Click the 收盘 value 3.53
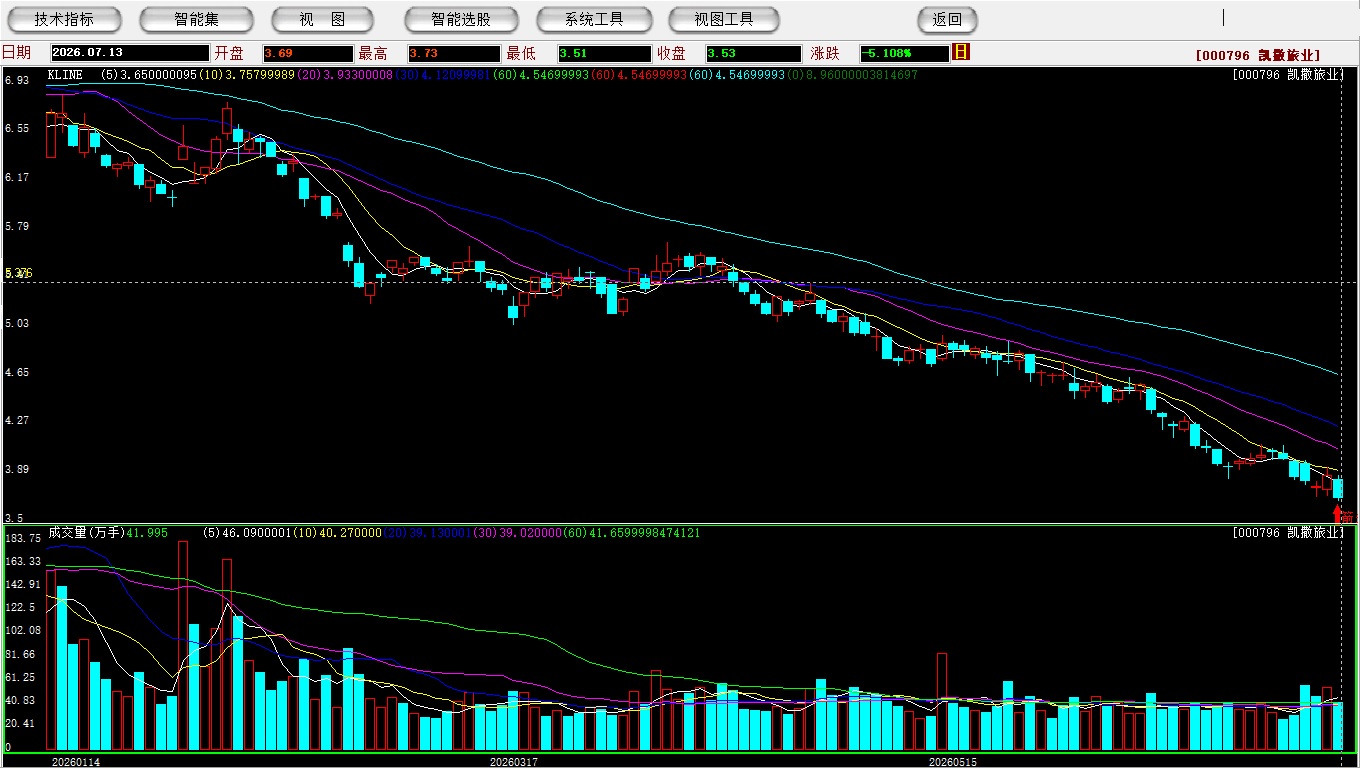The image size is (1360, 768). 753,53
